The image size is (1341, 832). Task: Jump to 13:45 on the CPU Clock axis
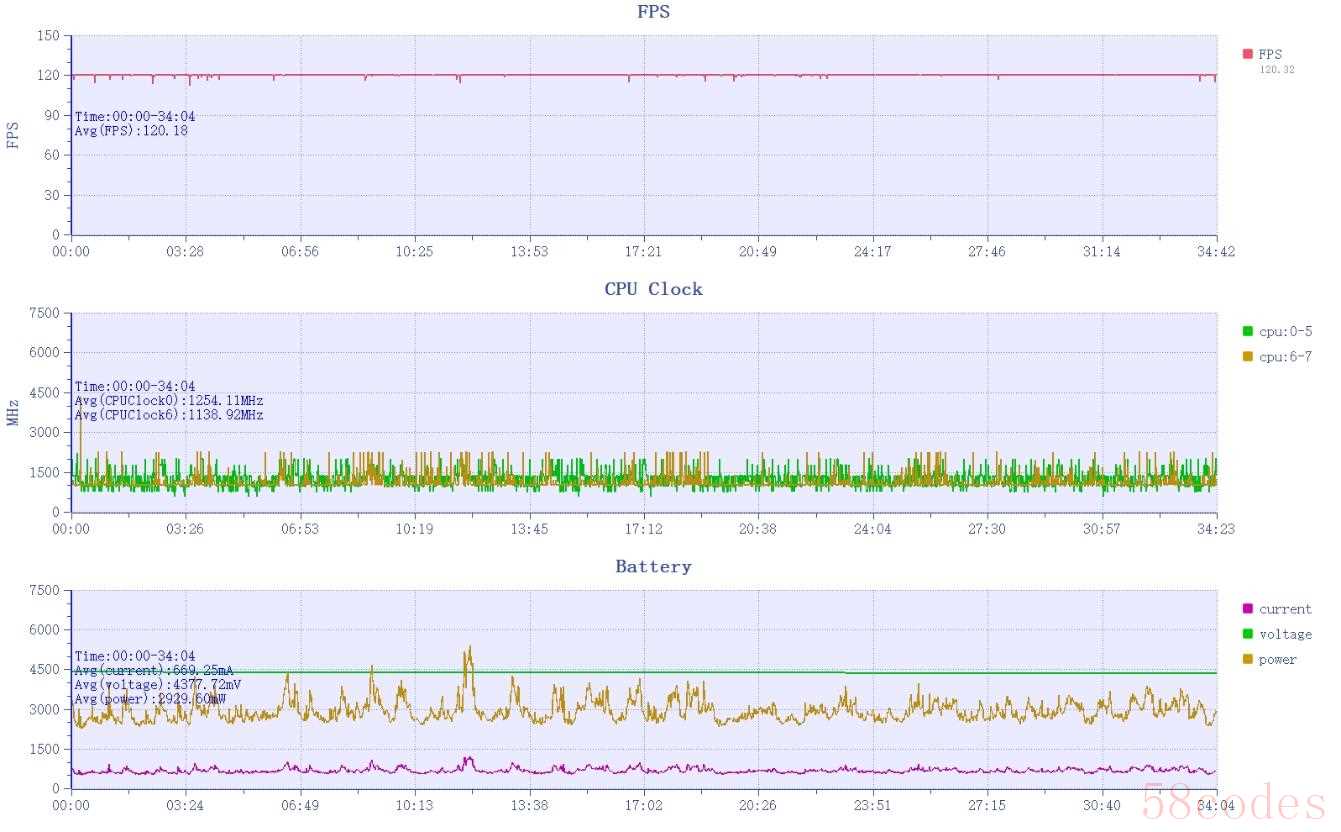(529, 529)
